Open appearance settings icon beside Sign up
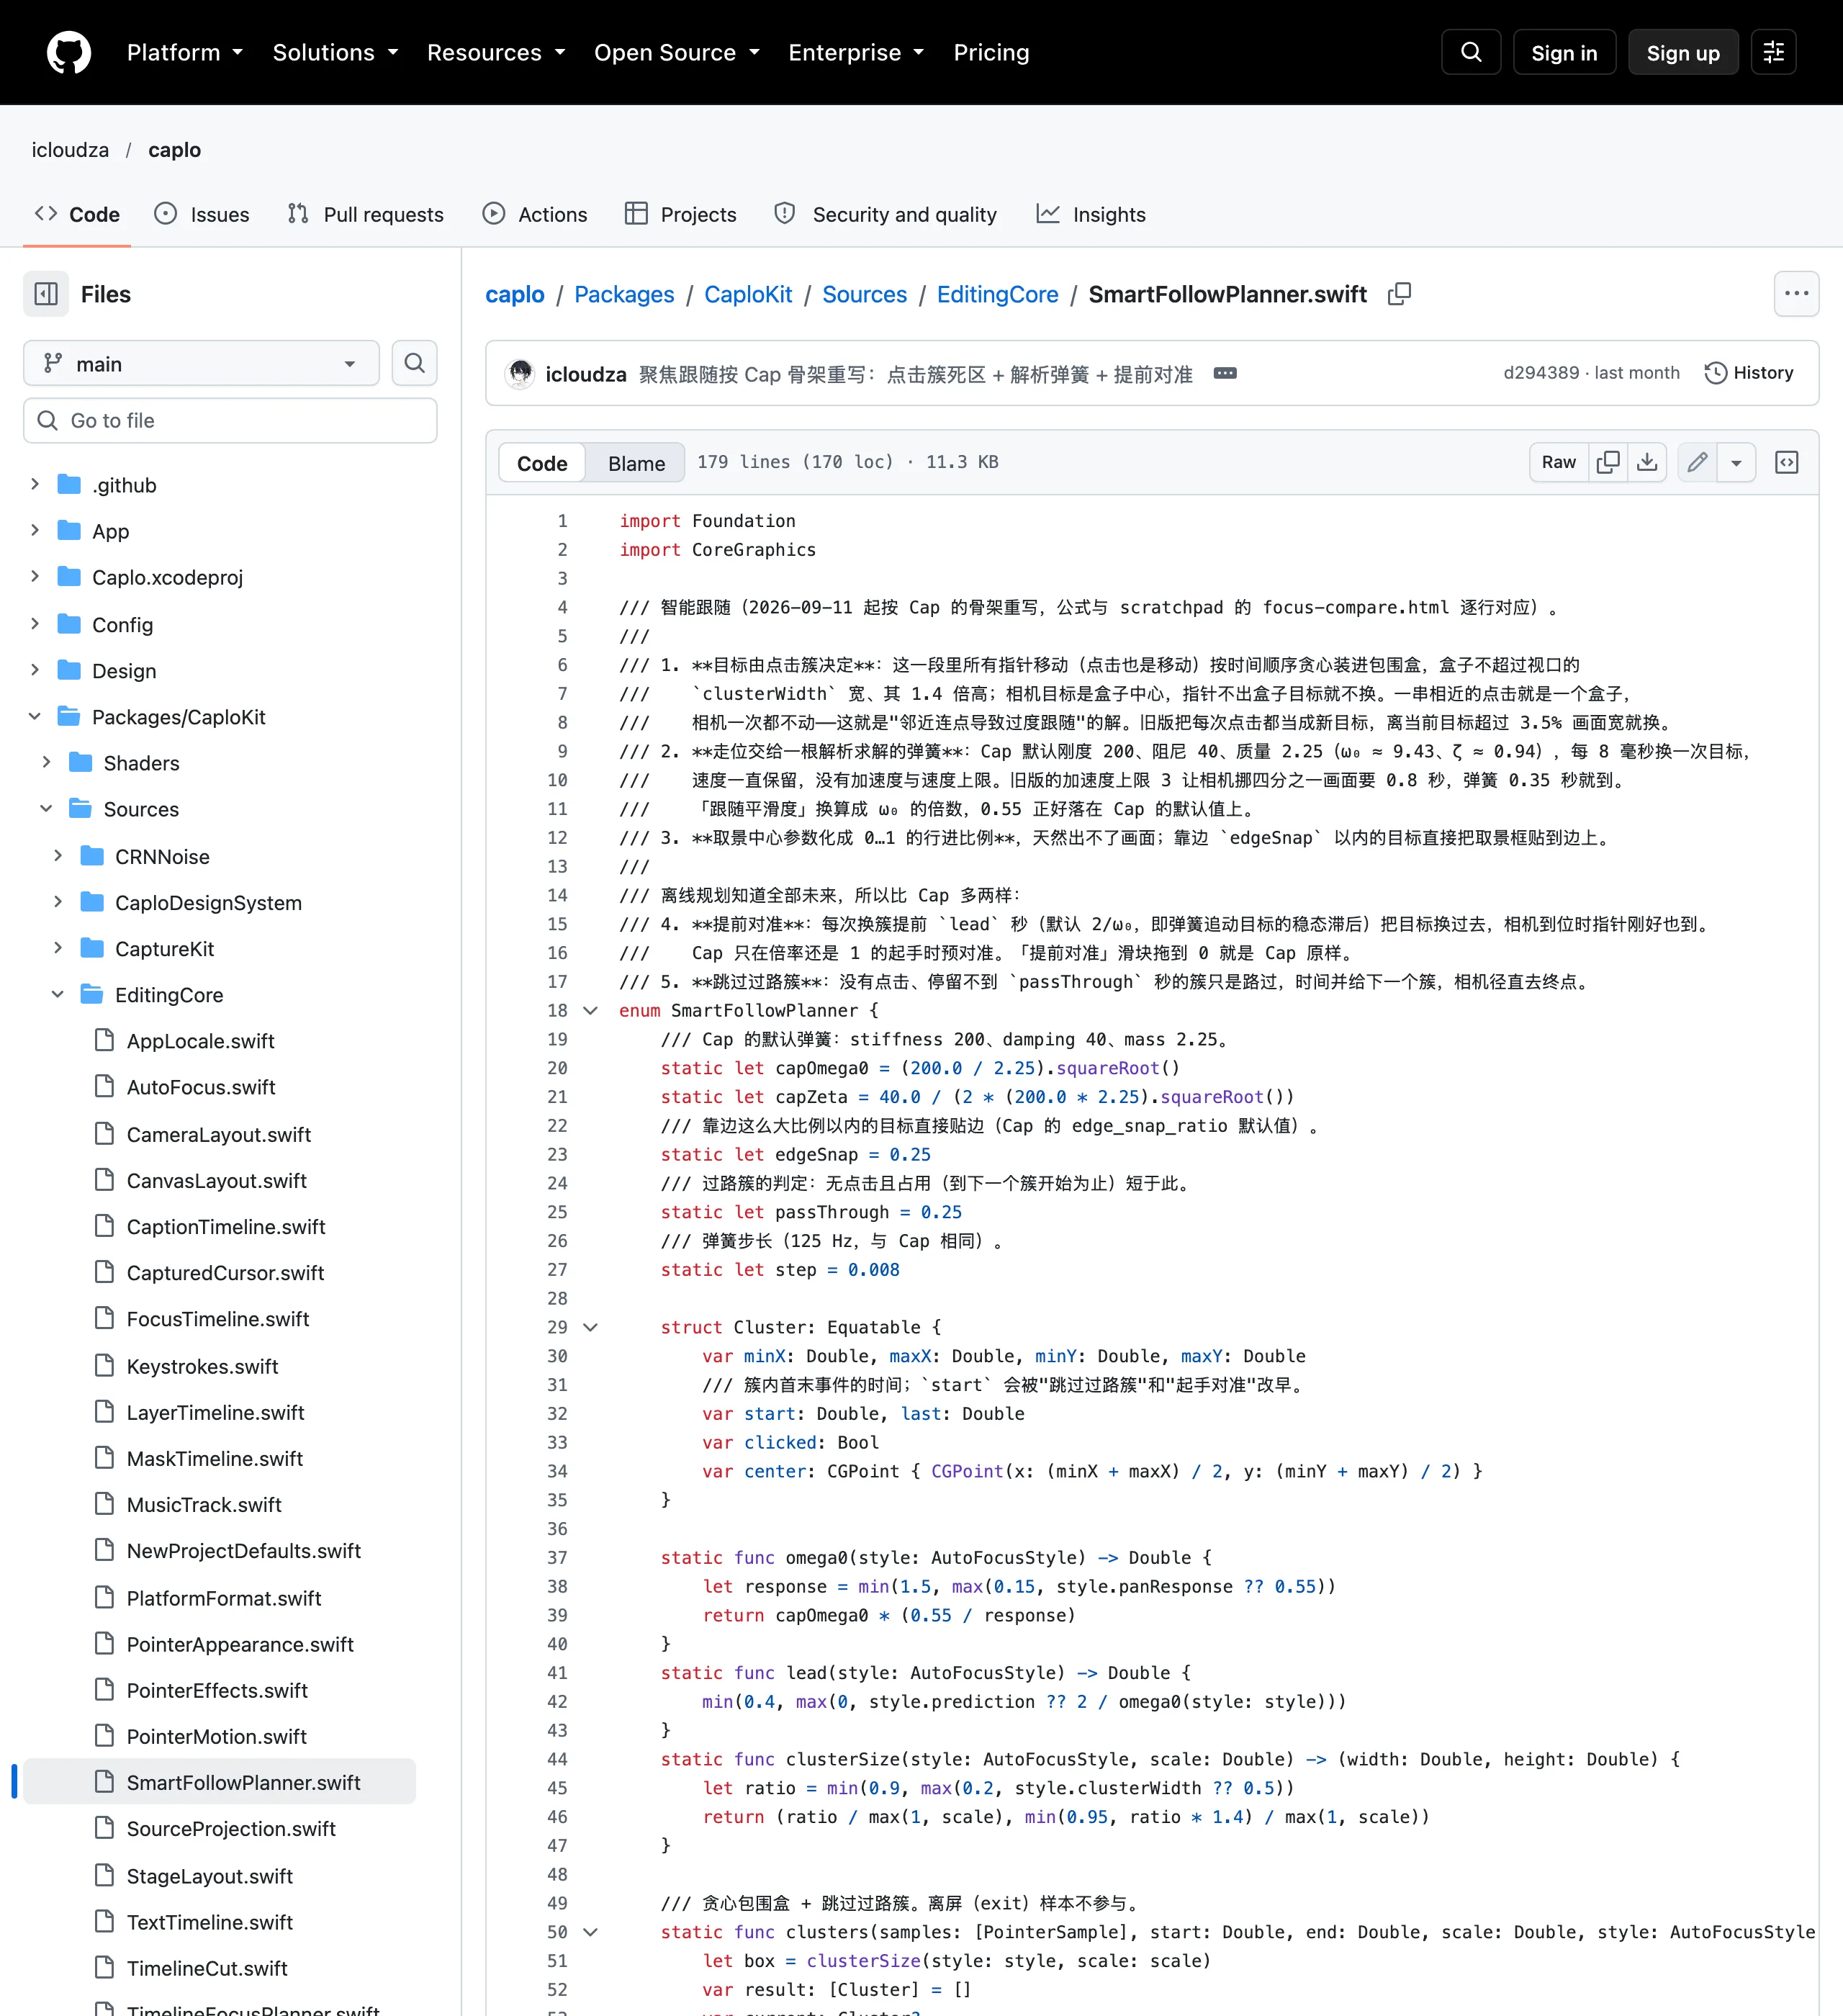The width and height of the screenshot is (1843, 2016). pos(1773,52)
